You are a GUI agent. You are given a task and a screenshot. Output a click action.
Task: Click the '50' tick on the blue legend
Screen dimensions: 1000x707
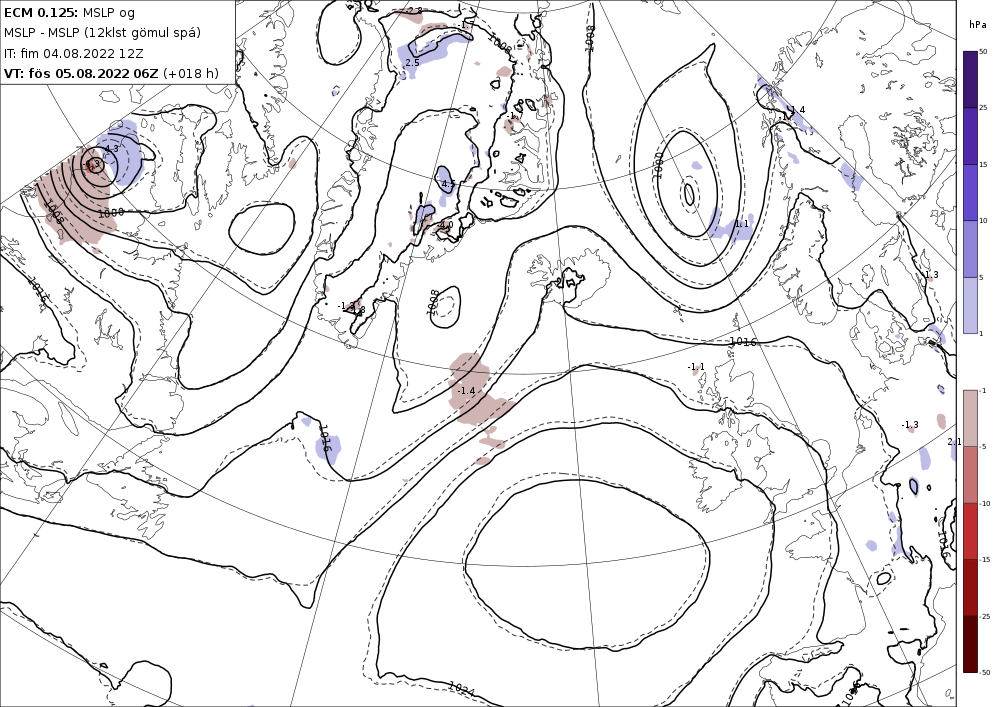tap(983, 52)
